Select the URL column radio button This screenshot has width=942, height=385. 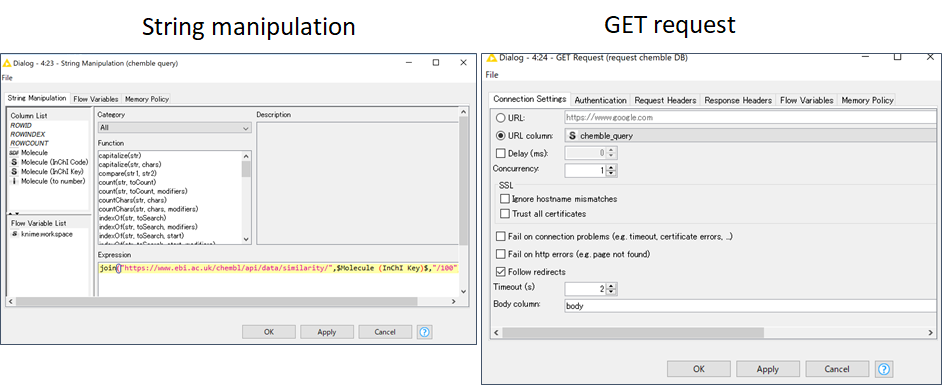point(501,136)
